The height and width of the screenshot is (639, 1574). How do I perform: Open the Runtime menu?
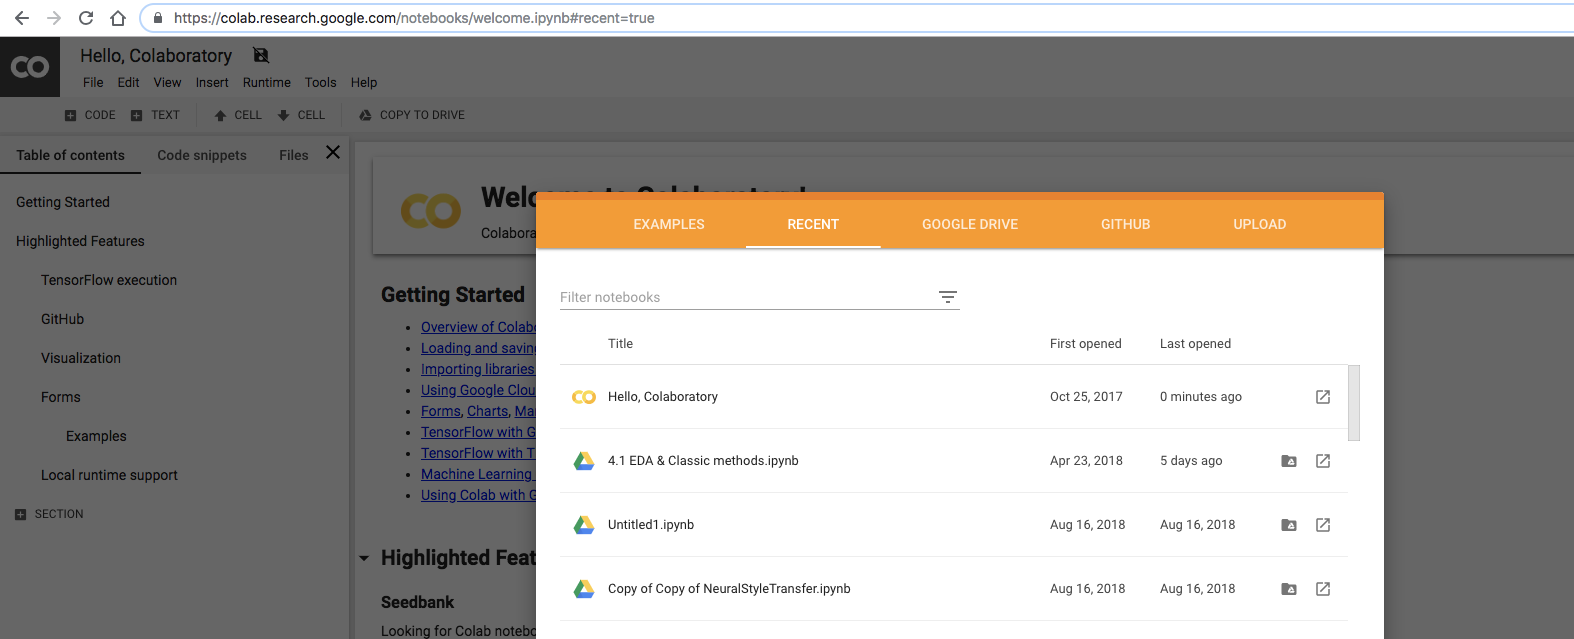(267, 83)
